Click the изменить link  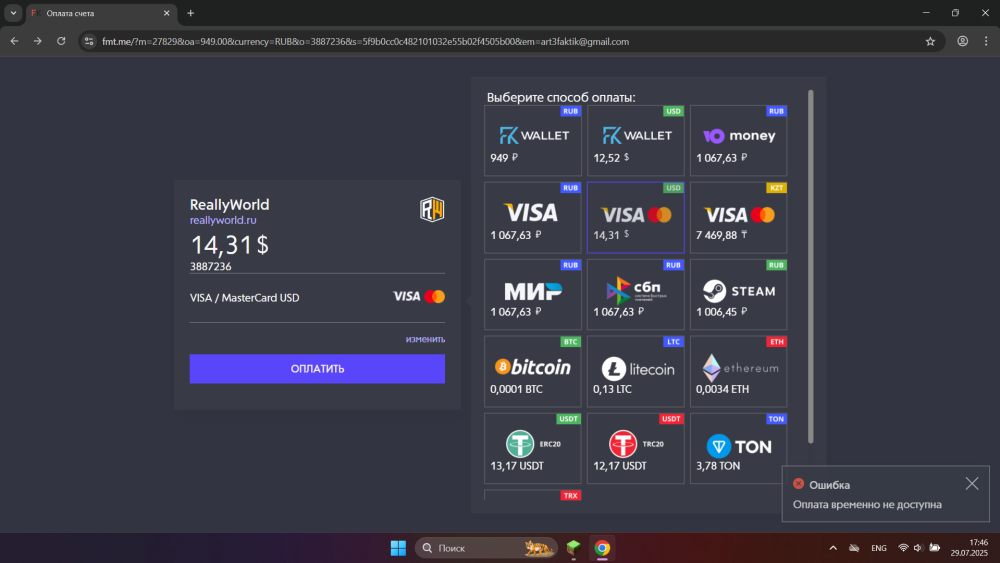click(425, 339)
